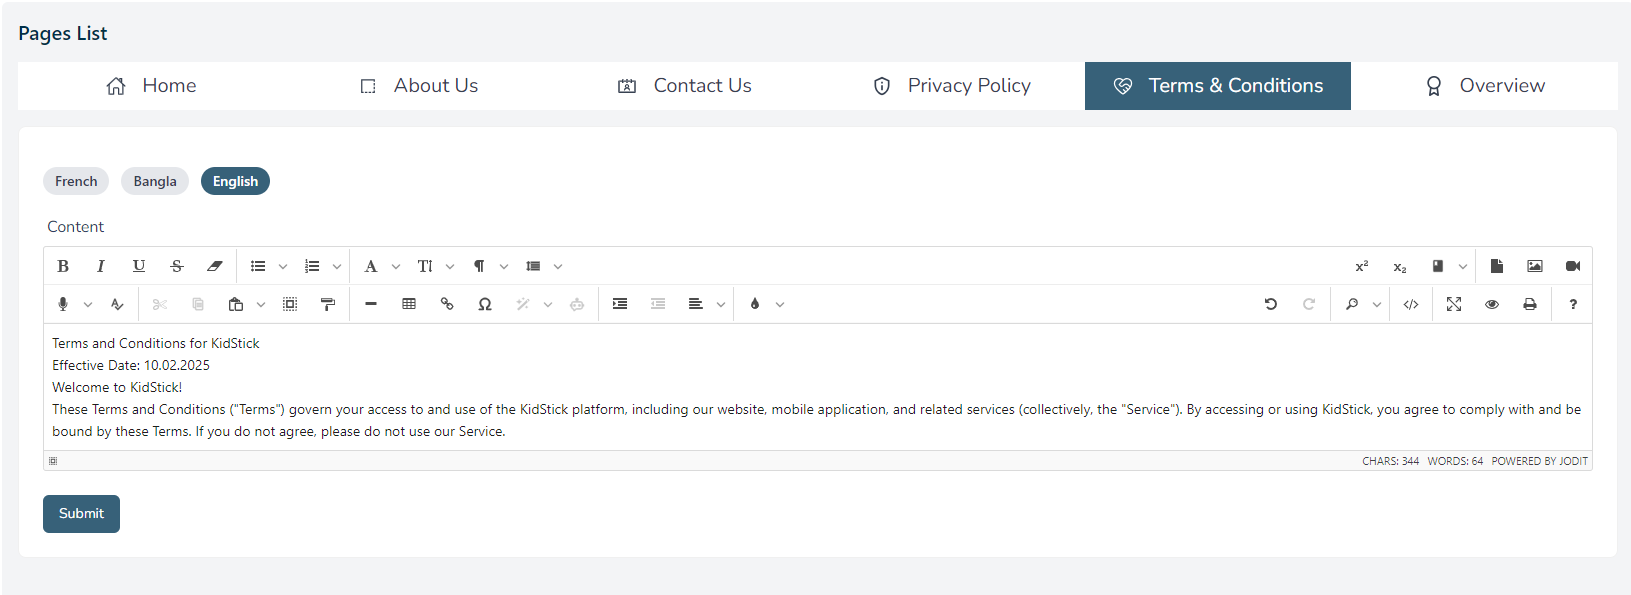Click the insert video camera icon
The height and width of the screenshot is (595, 1631).
point(1573,266)
